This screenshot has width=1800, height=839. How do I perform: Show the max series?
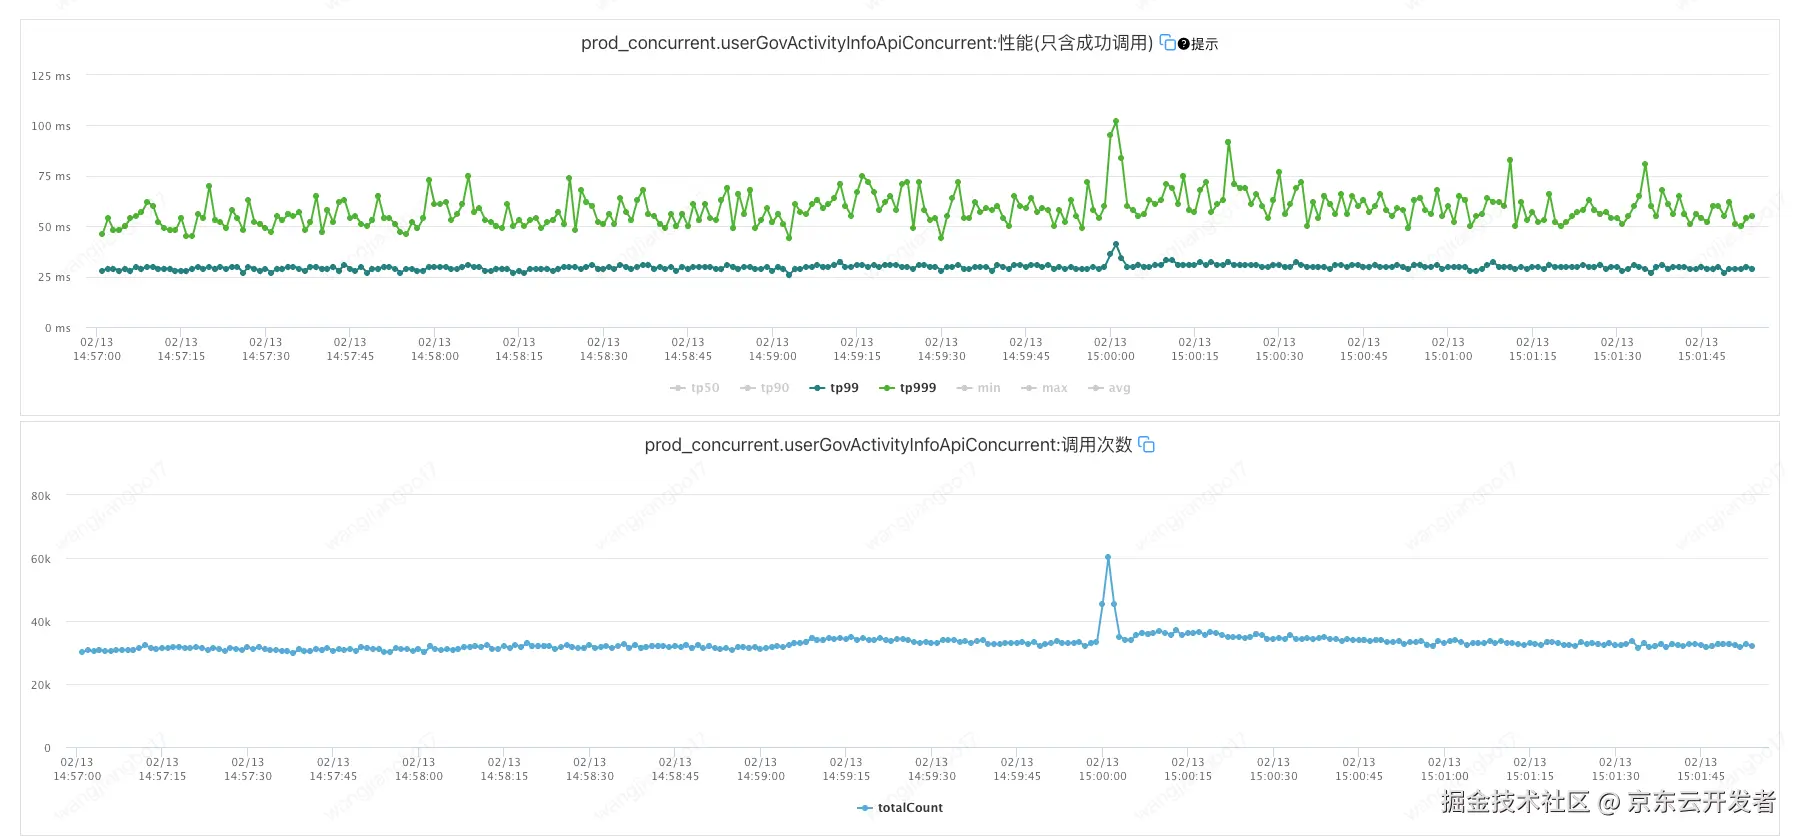[1044, 388]
